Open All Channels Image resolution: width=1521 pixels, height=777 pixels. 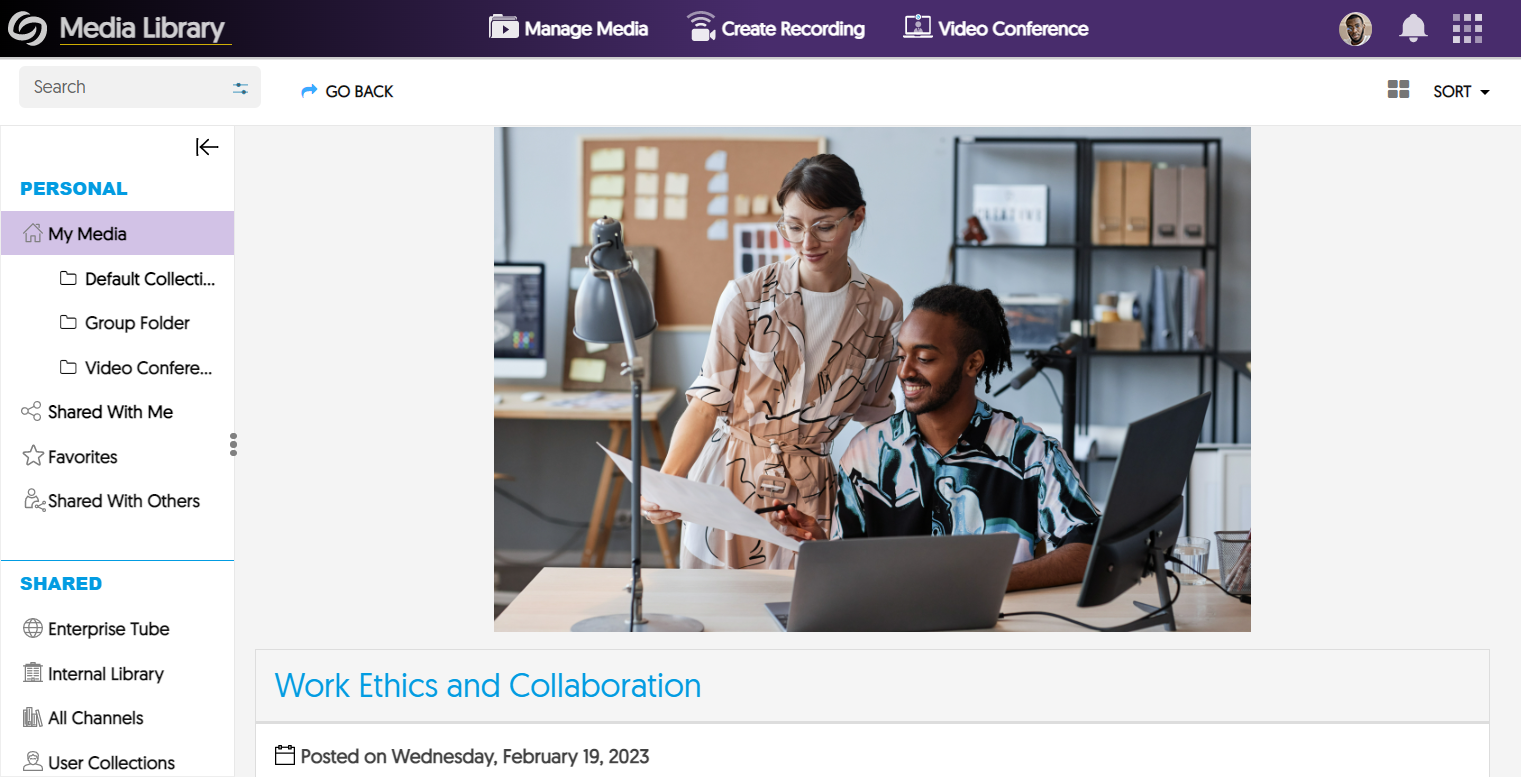pos(83,717)
